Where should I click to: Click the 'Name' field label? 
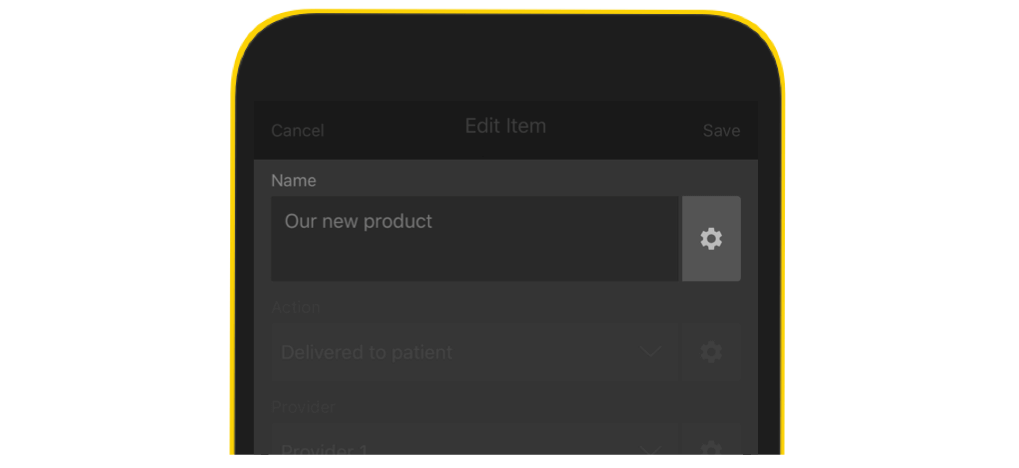(293, 181)
